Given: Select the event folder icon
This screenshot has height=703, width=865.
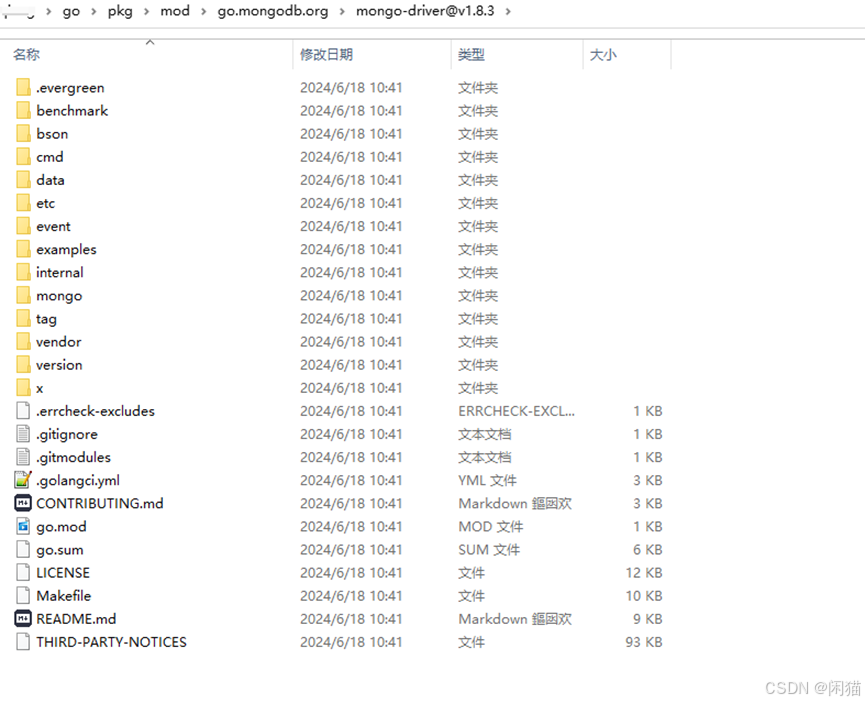Looking at the screenshot, I should [x=23, y=226].
